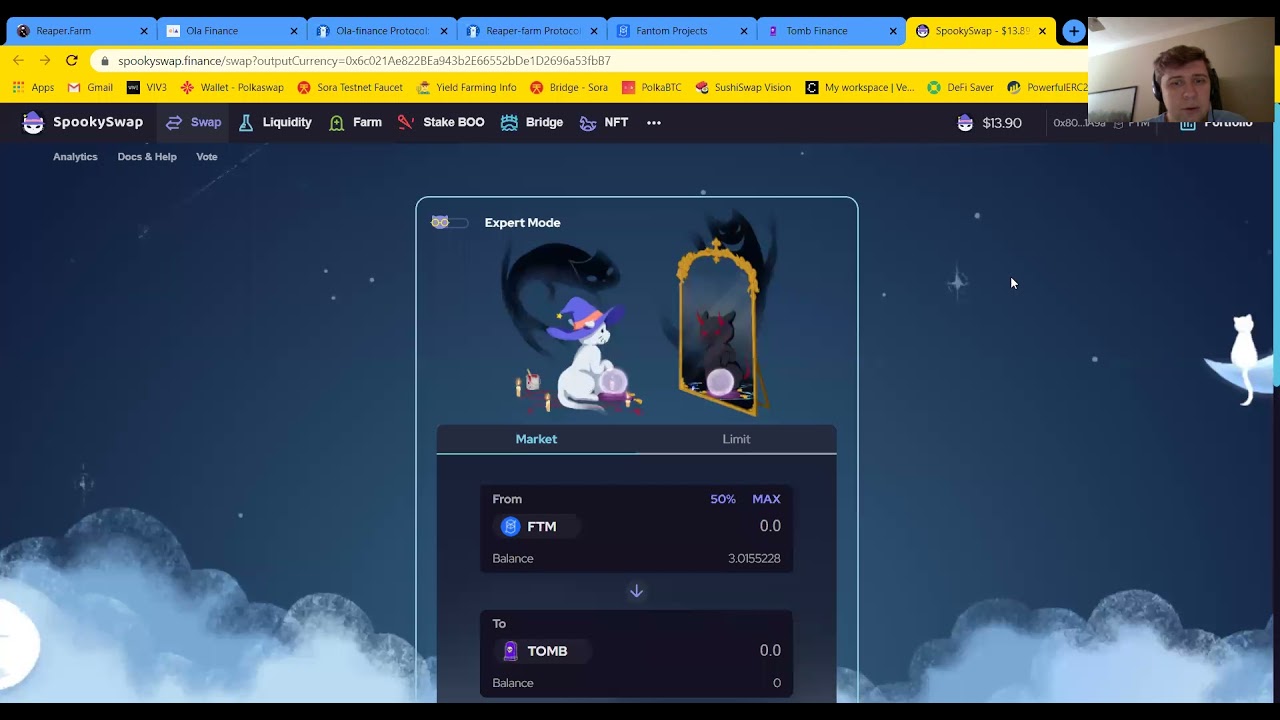The width and height of the screenshot is (1280, 720).
Task: Open the Gmail bookmark
Action: 90,88
